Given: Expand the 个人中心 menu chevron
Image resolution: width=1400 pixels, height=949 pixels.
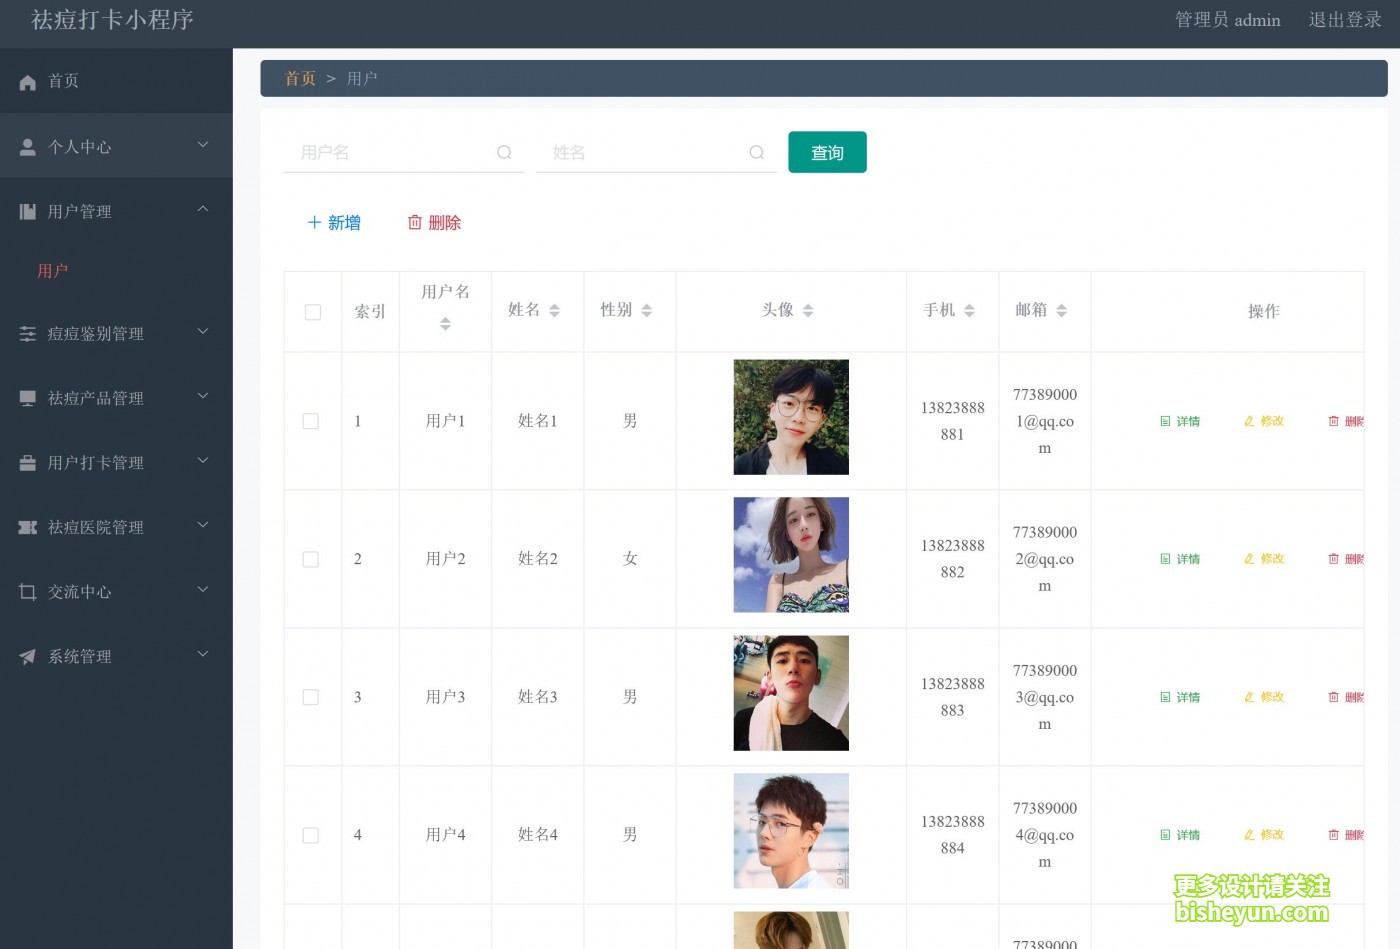Looking at the screenshot, I should [x=203, y=145].
